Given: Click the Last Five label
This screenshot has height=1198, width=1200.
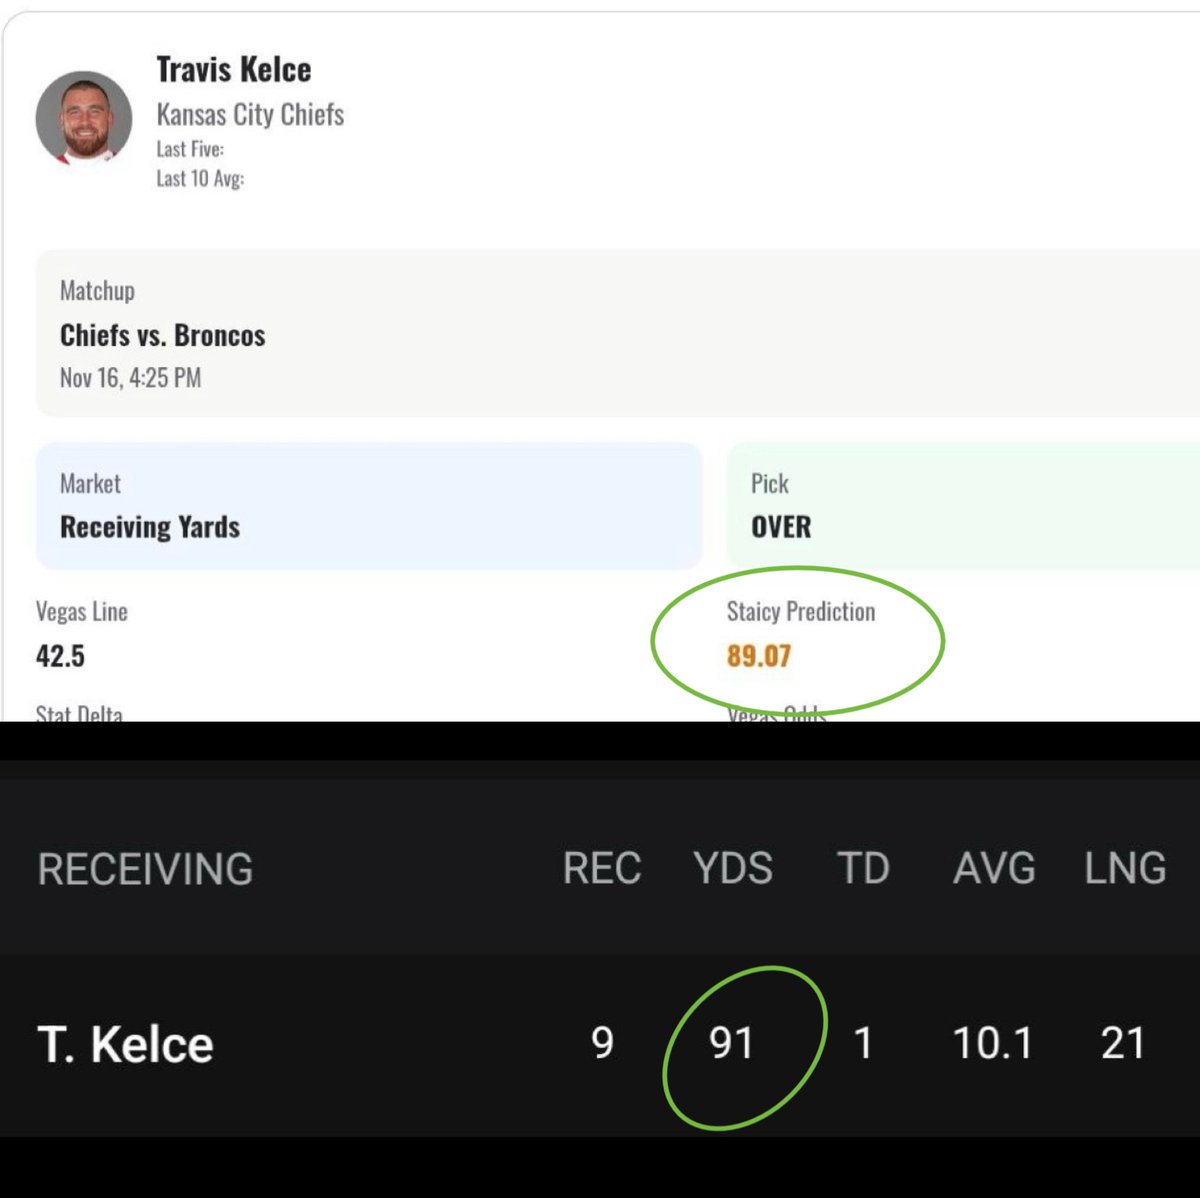Looking at the screenshot, I should pyautogui.click(x=190, y=149).
